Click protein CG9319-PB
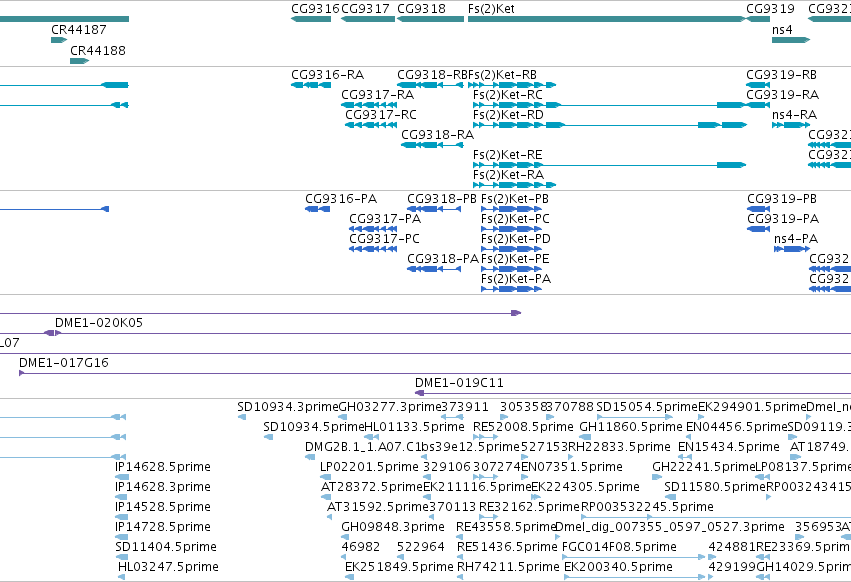 (759, 209)
